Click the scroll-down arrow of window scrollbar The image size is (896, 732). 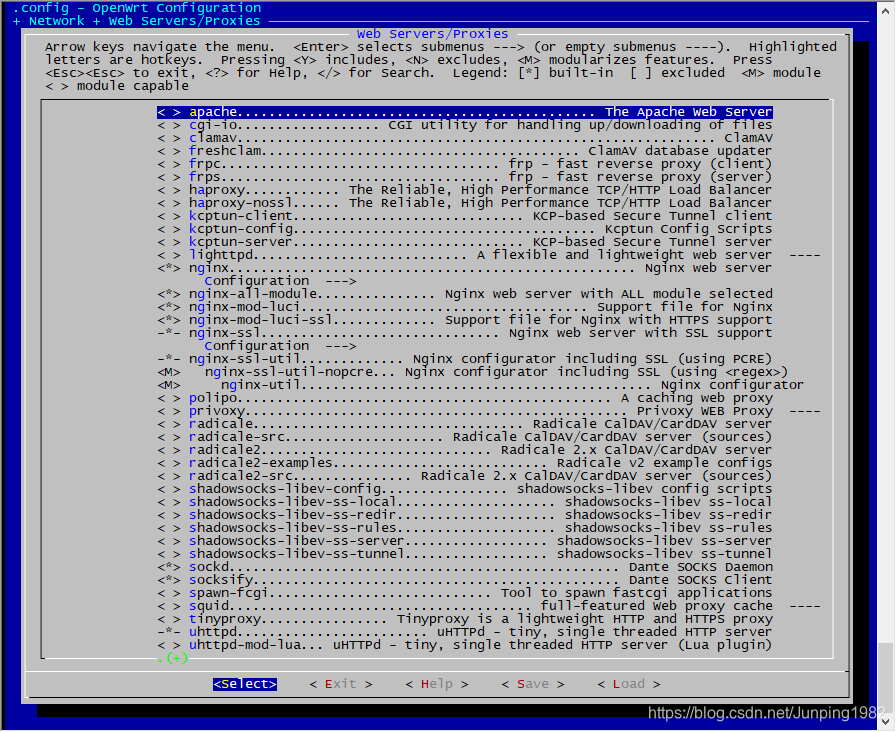[x=886, y=721]
